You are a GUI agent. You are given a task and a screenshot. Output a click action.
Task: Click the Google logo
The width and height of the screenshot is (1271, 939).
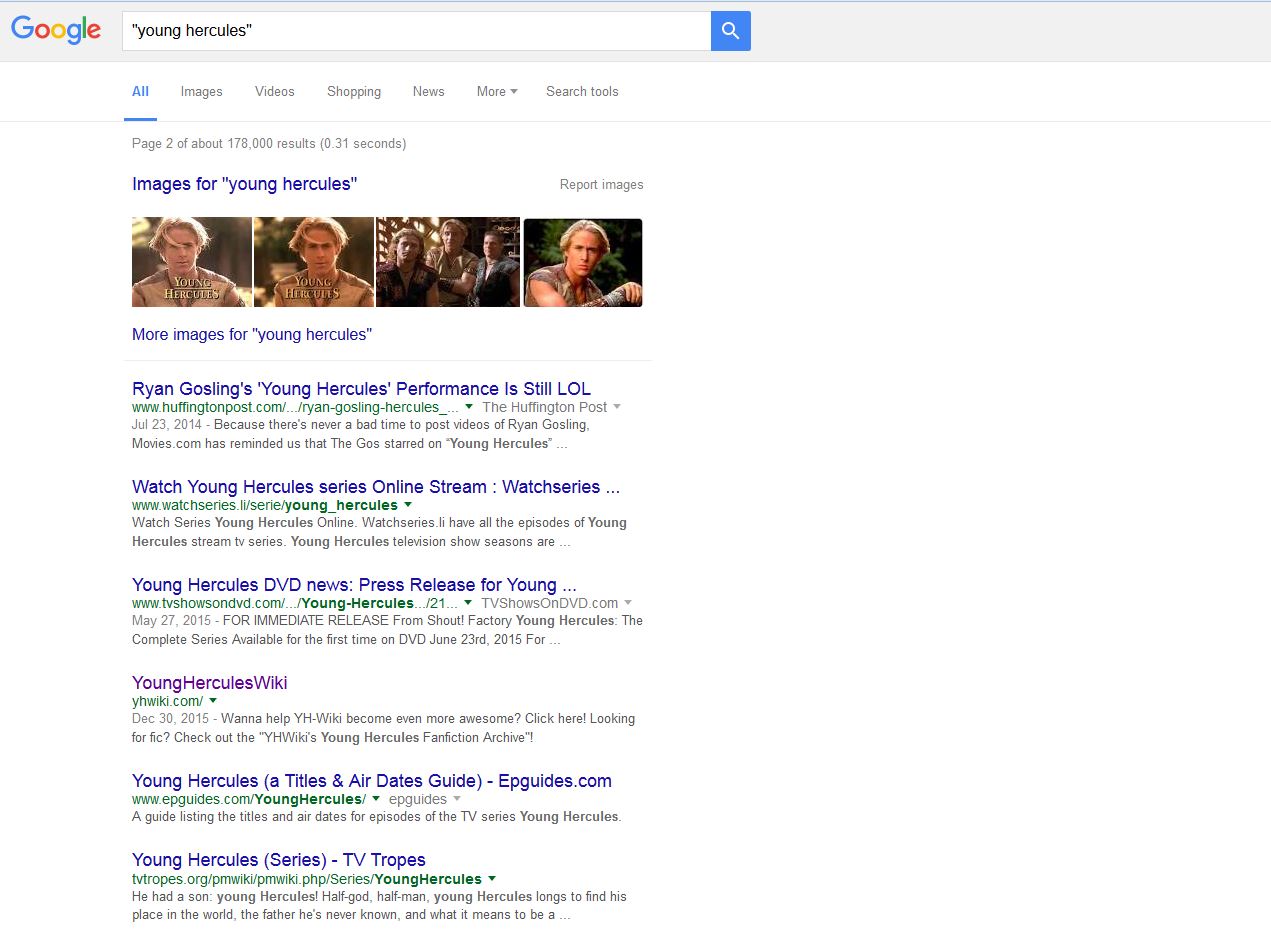point(56,30)
